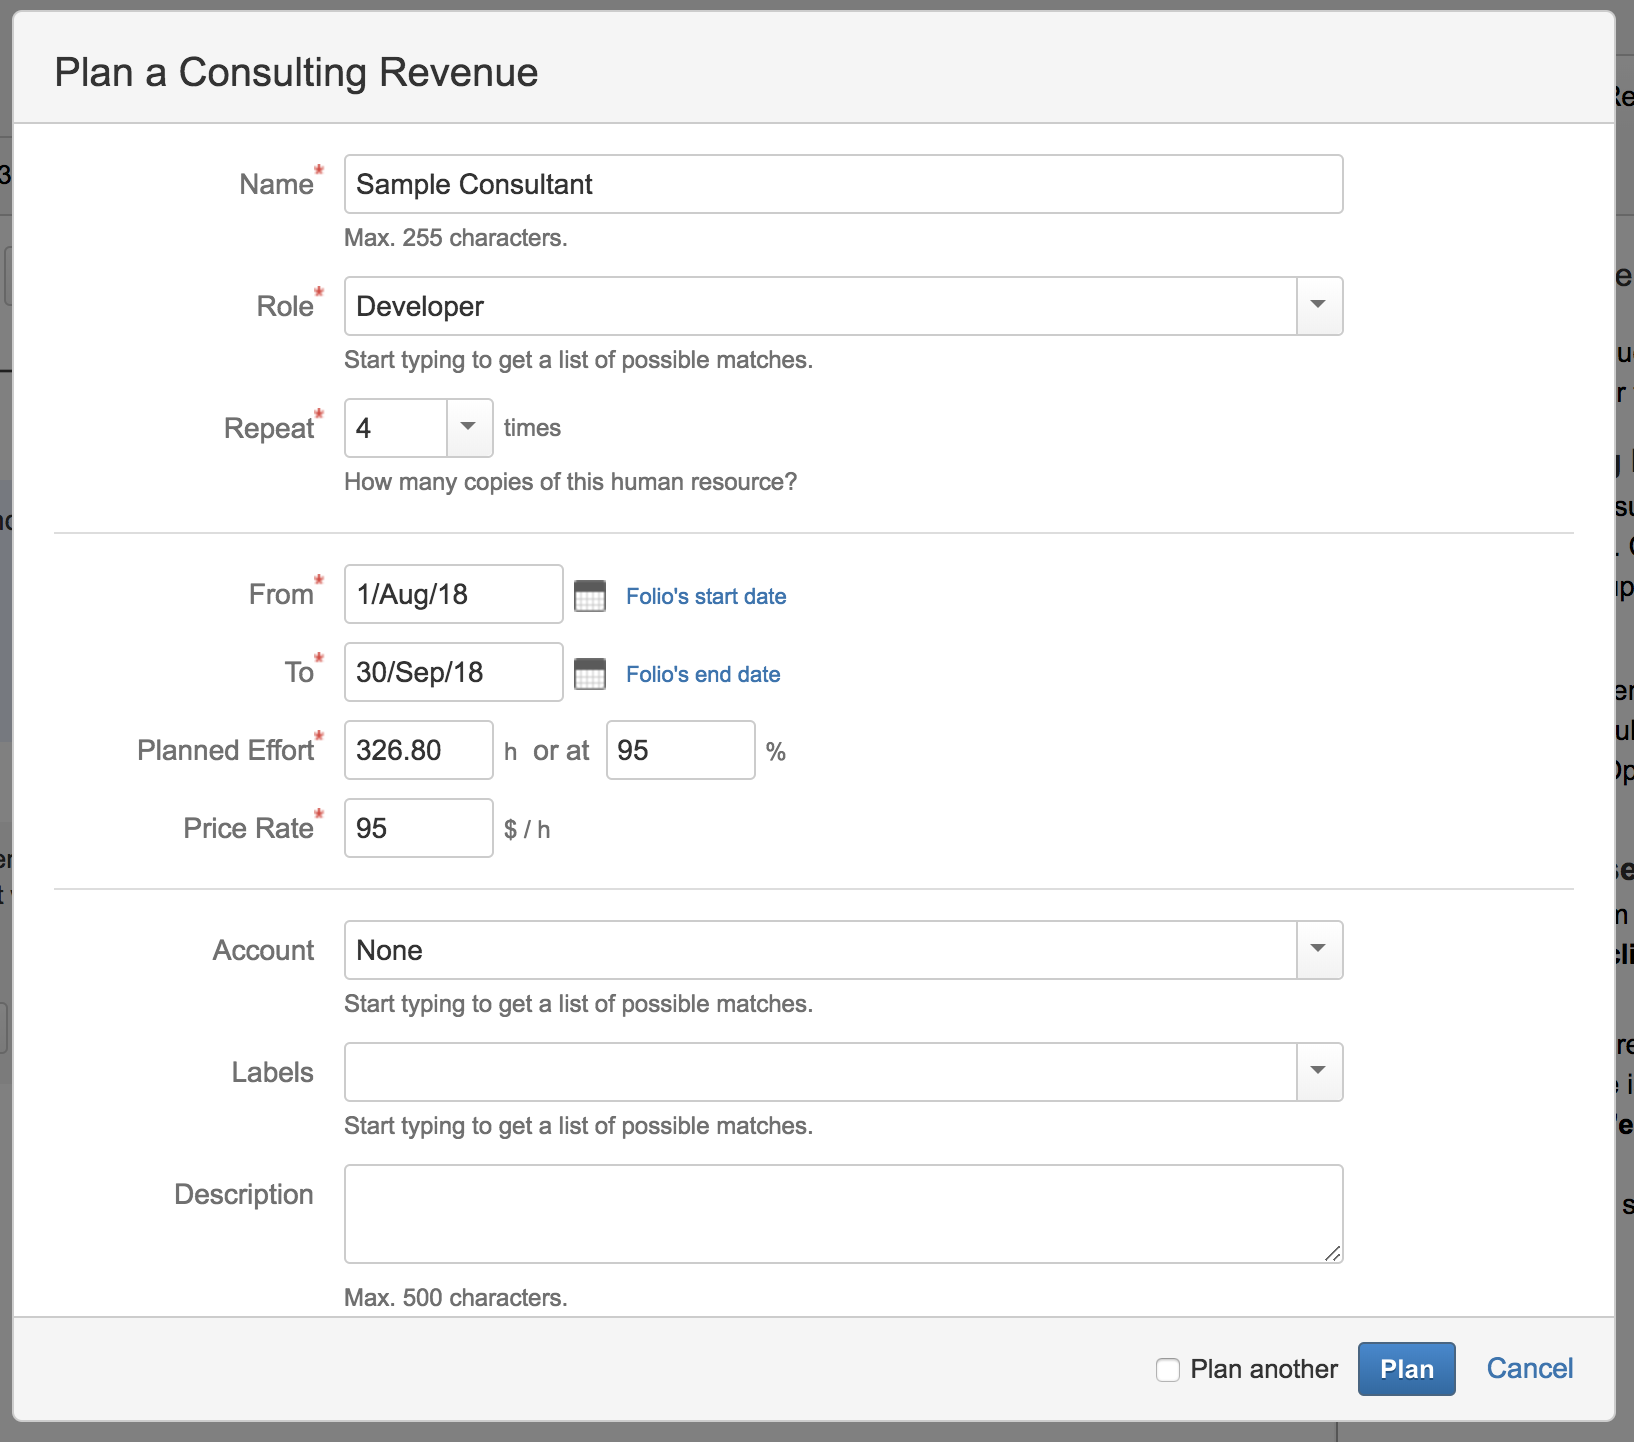Click the Labels input field

coord(820,1072)
